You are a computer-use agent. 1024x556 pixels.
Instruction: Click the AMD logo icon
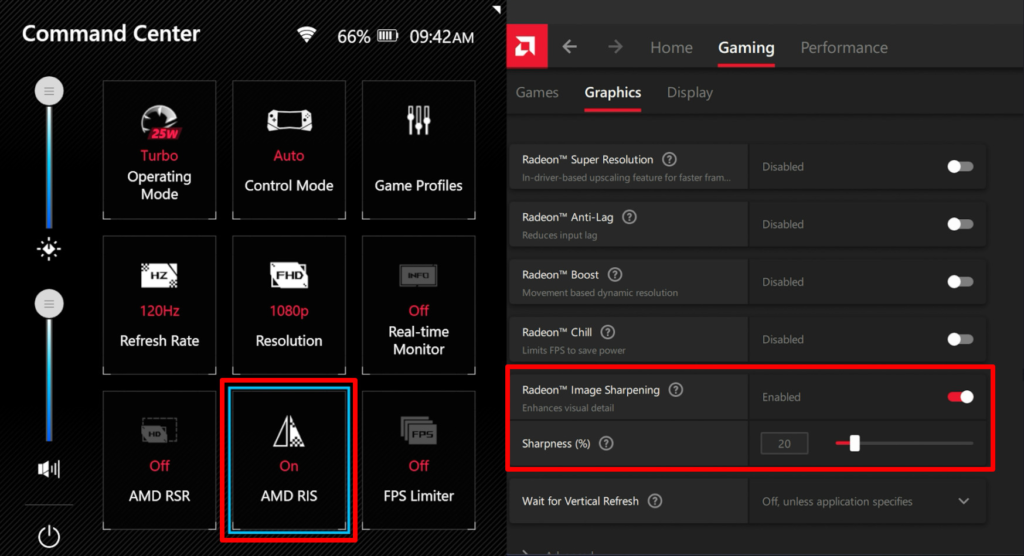(526, 47)
